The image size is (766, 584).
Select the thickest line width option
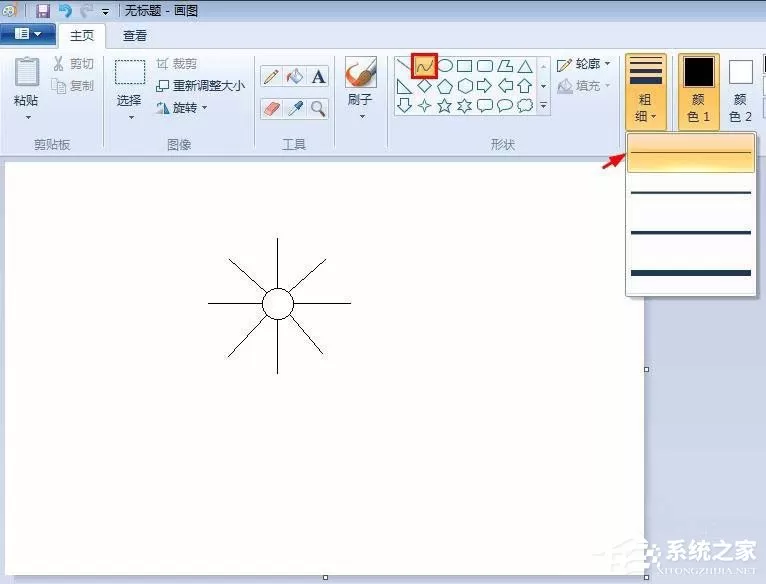(691, 273)
